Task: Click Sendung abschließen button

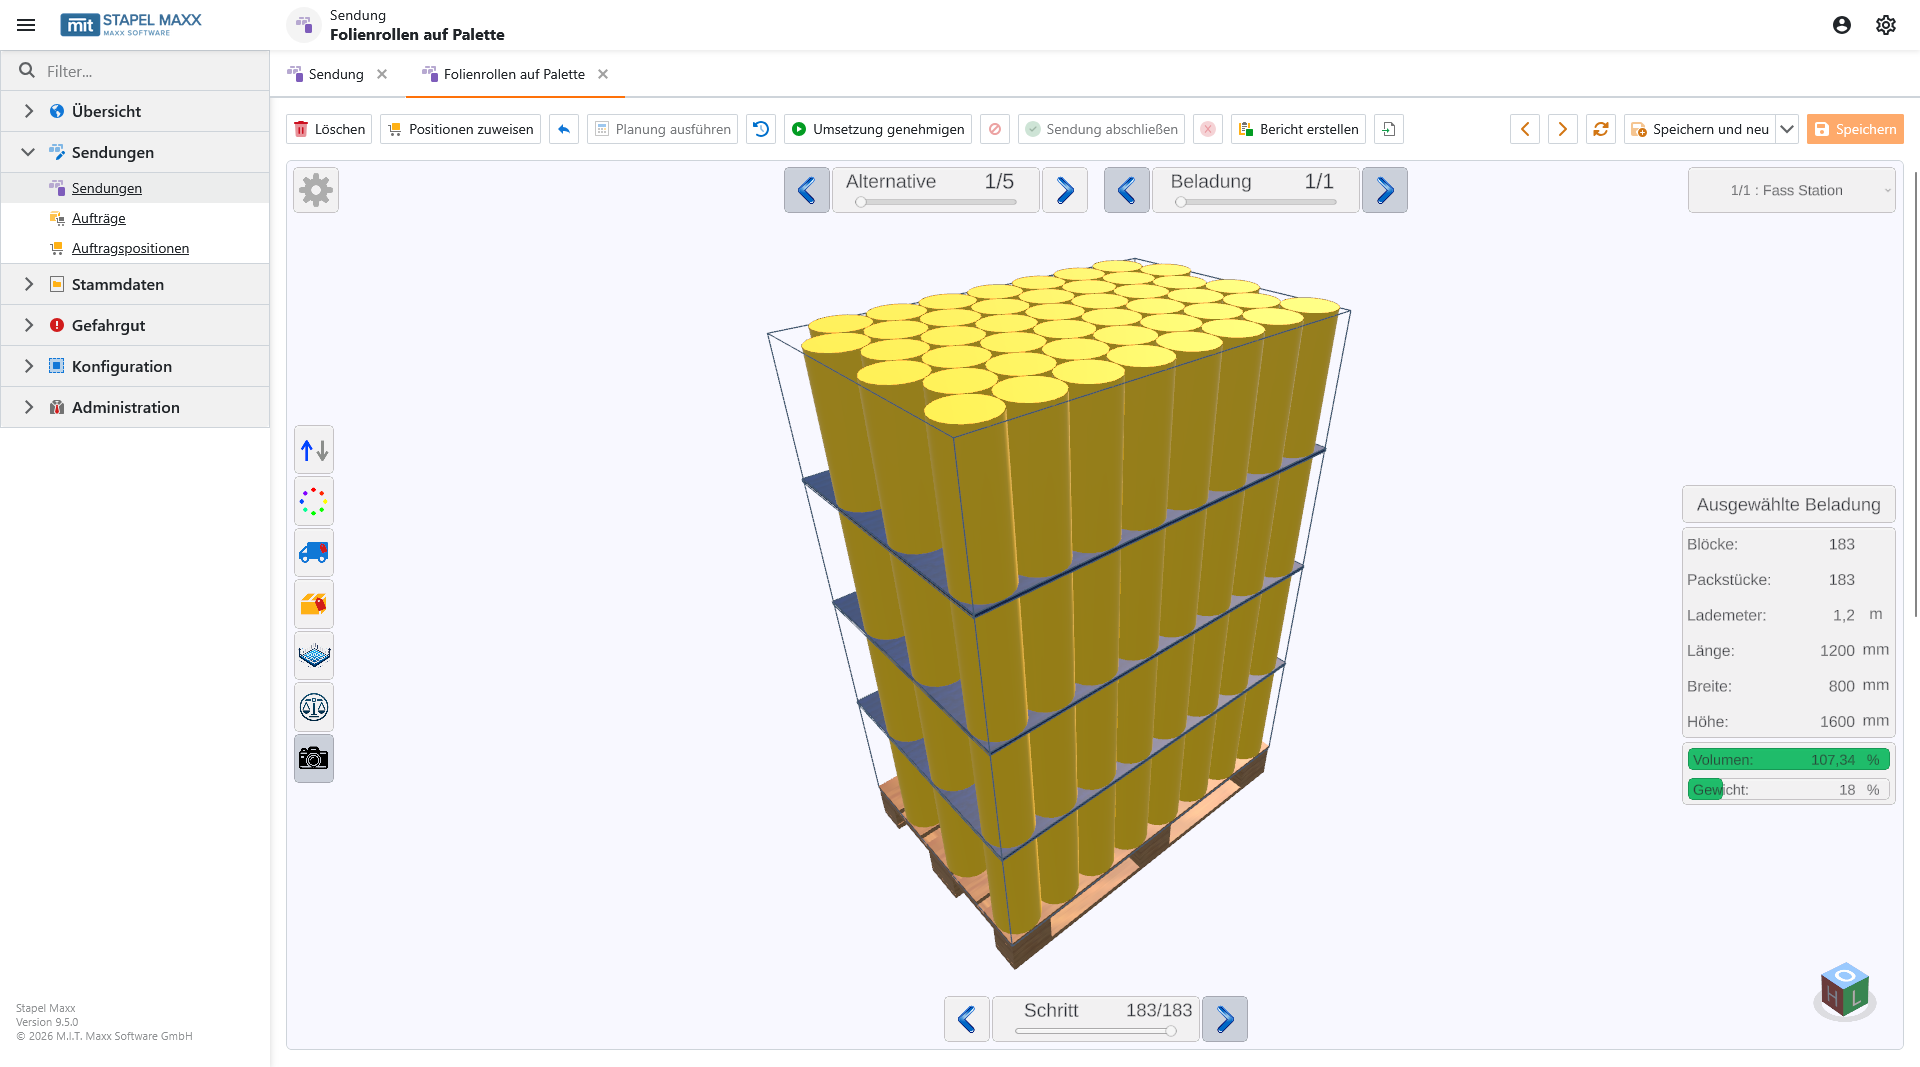Action: 1101,129
